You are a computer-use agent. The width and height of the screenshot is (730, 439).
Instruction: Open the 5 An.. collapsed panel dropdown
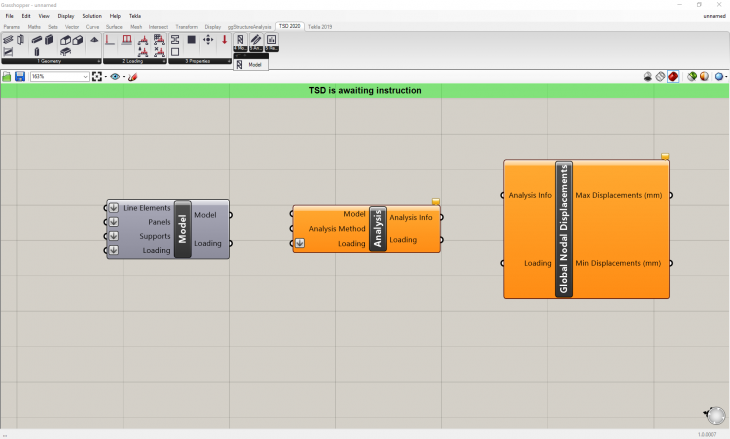pyautogui.click(x=256, y=48)
